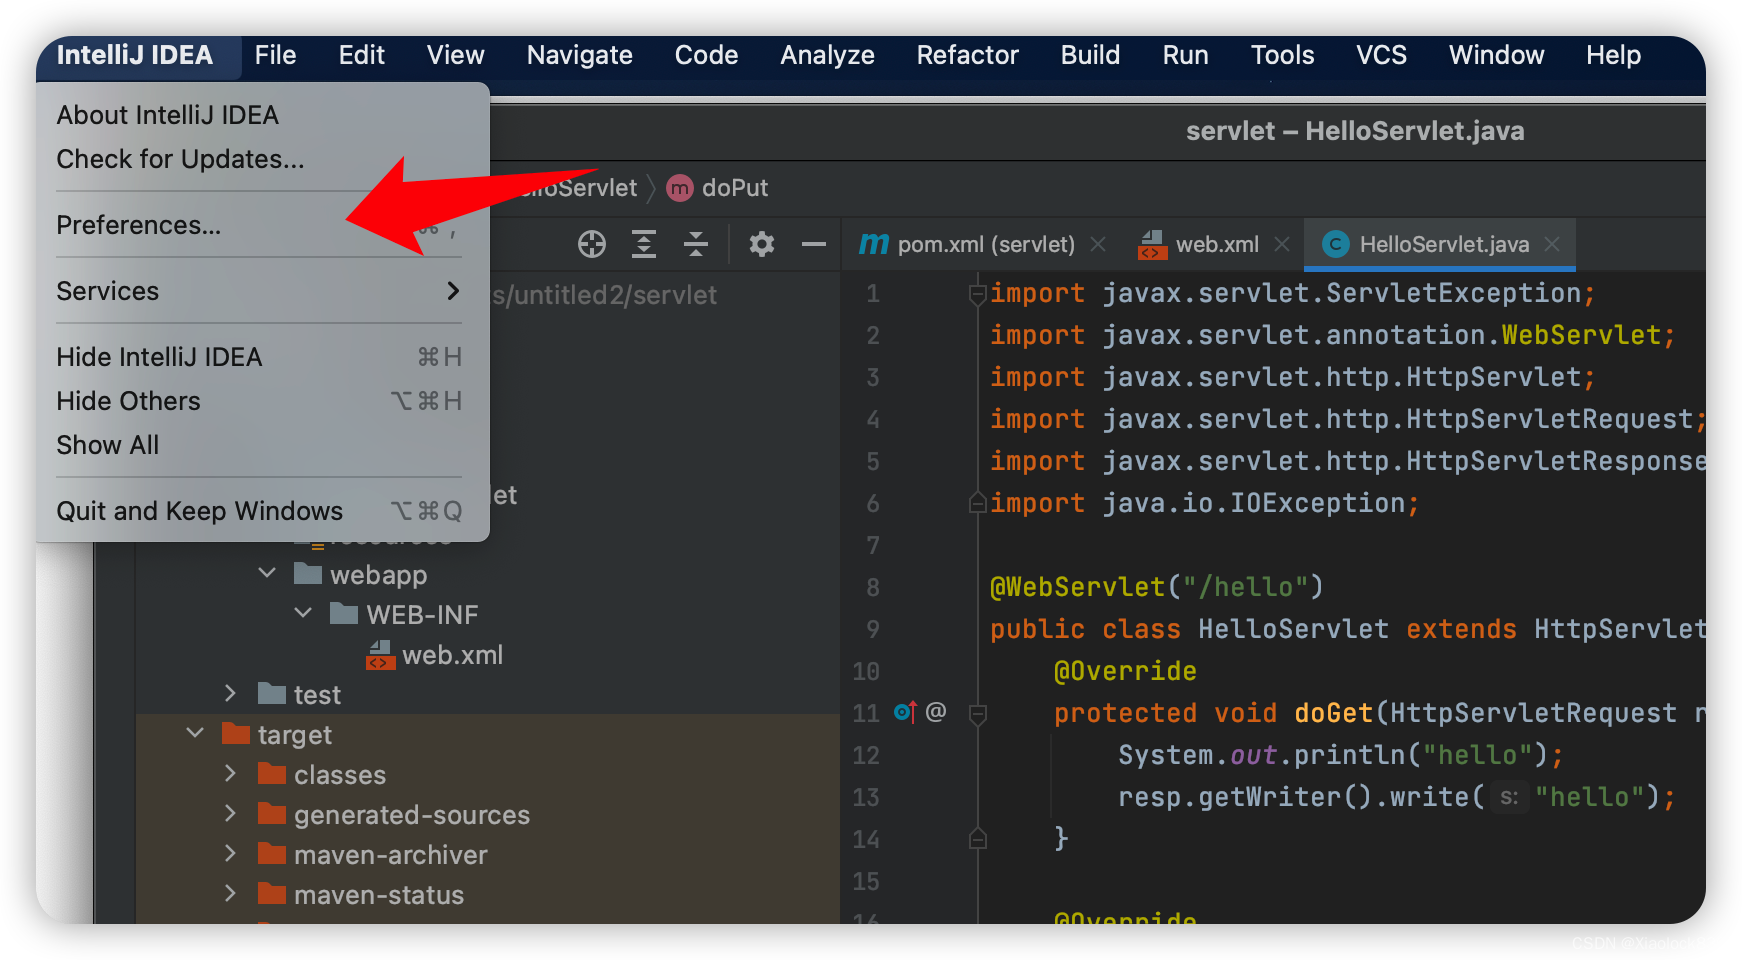Open the Tools menu
Image resolution: width=1742 pixels, height=960 pixels.
[x=1282, y=55]
